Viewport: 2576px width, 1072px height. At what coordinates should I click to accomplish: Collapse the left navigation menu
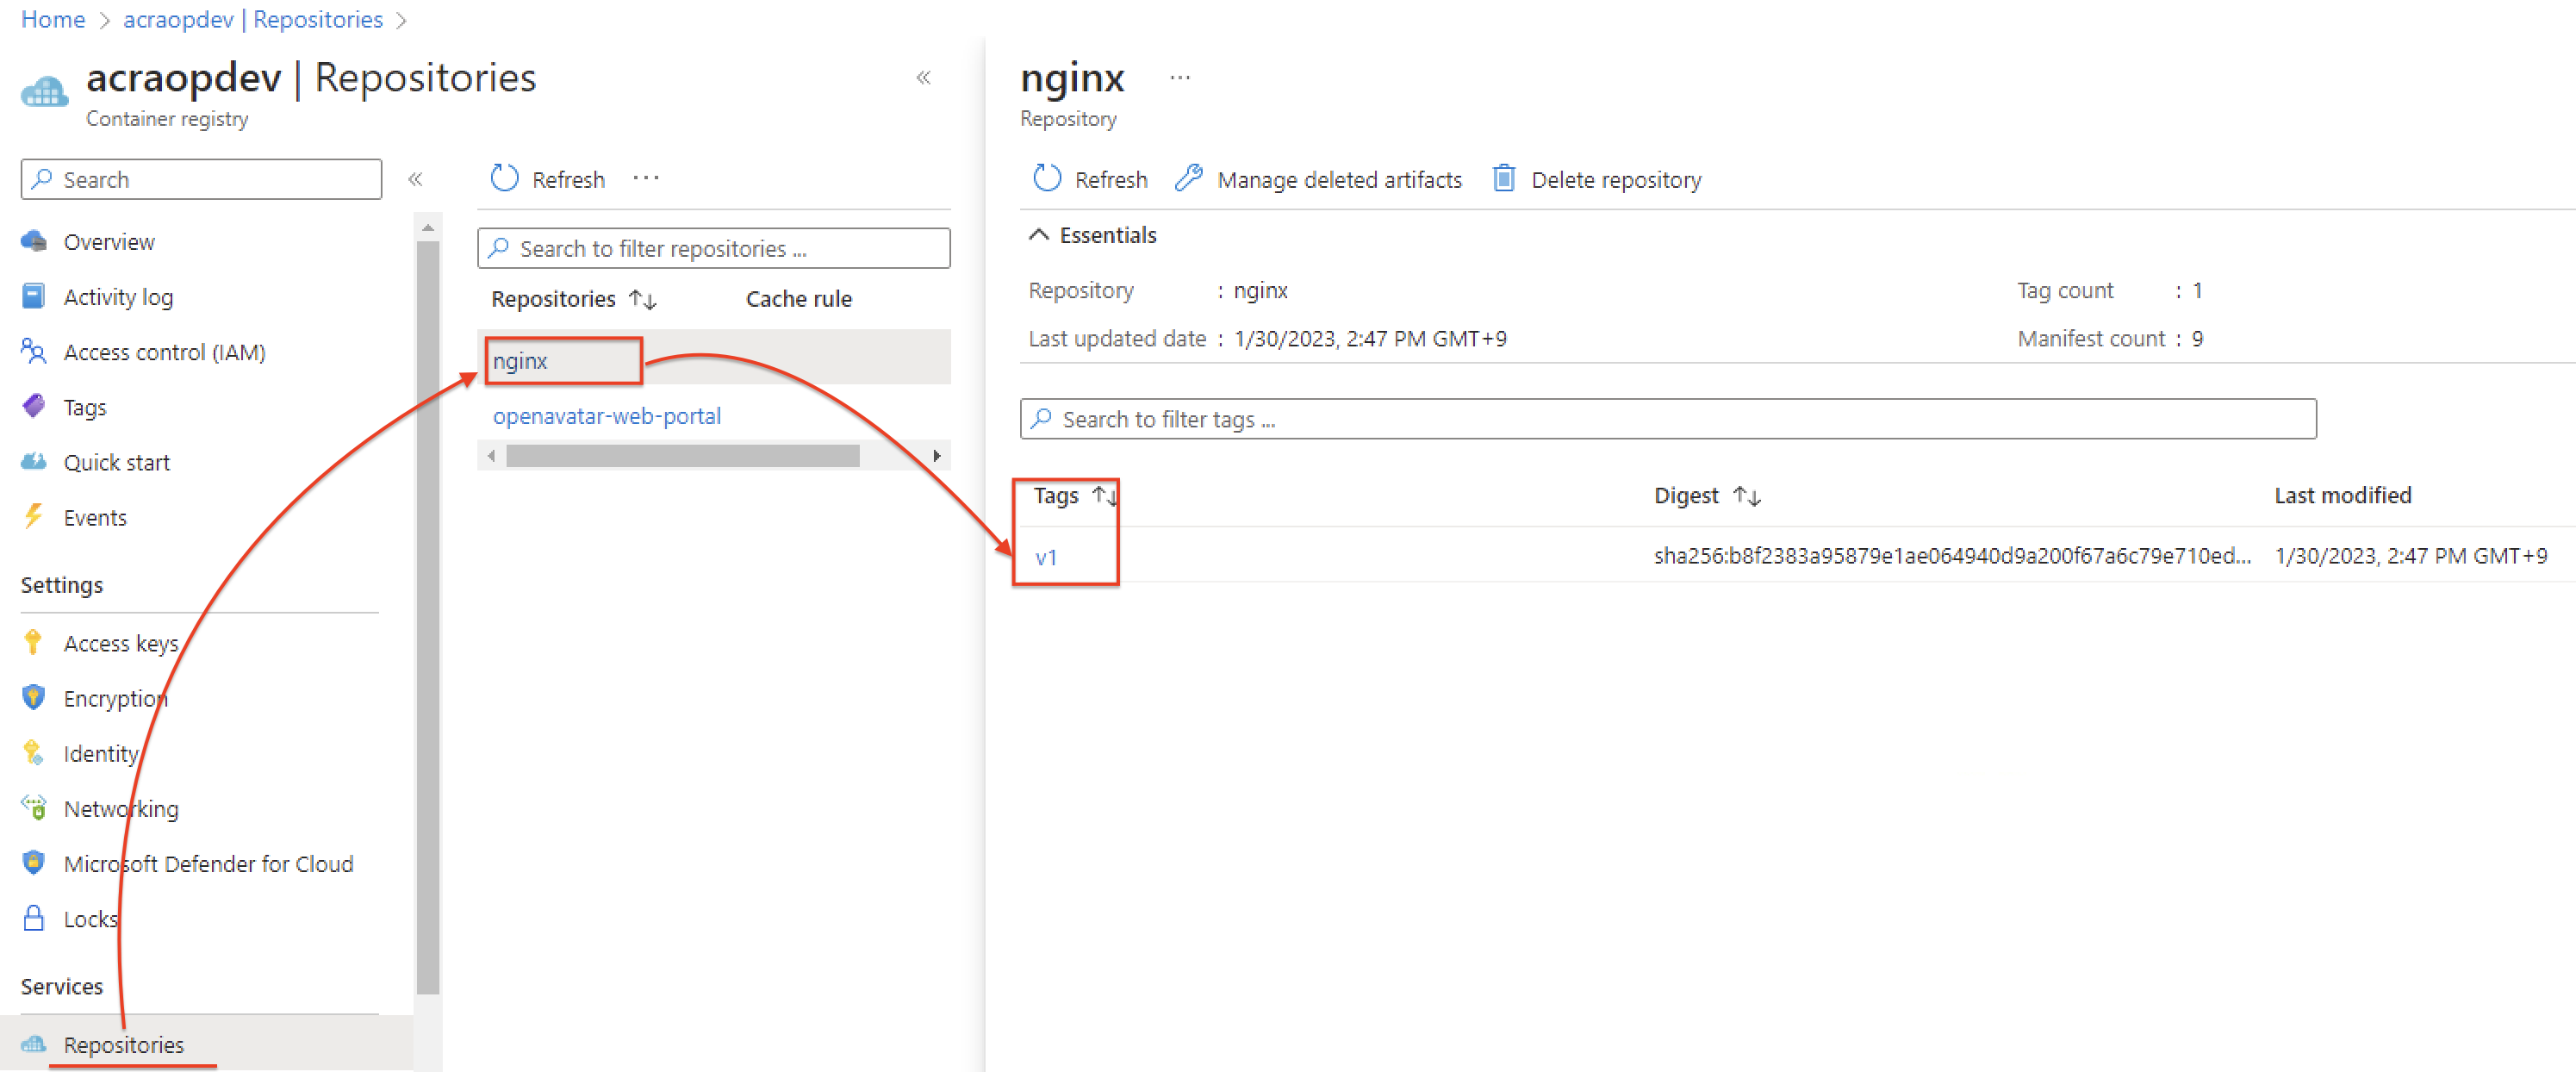(x=415, y=179)
